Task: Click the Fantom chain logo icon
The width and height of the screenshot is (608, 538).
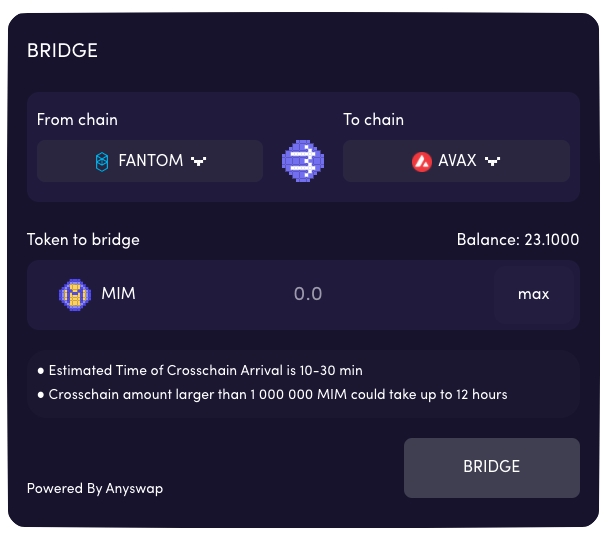Action: [x=101, y=161]
